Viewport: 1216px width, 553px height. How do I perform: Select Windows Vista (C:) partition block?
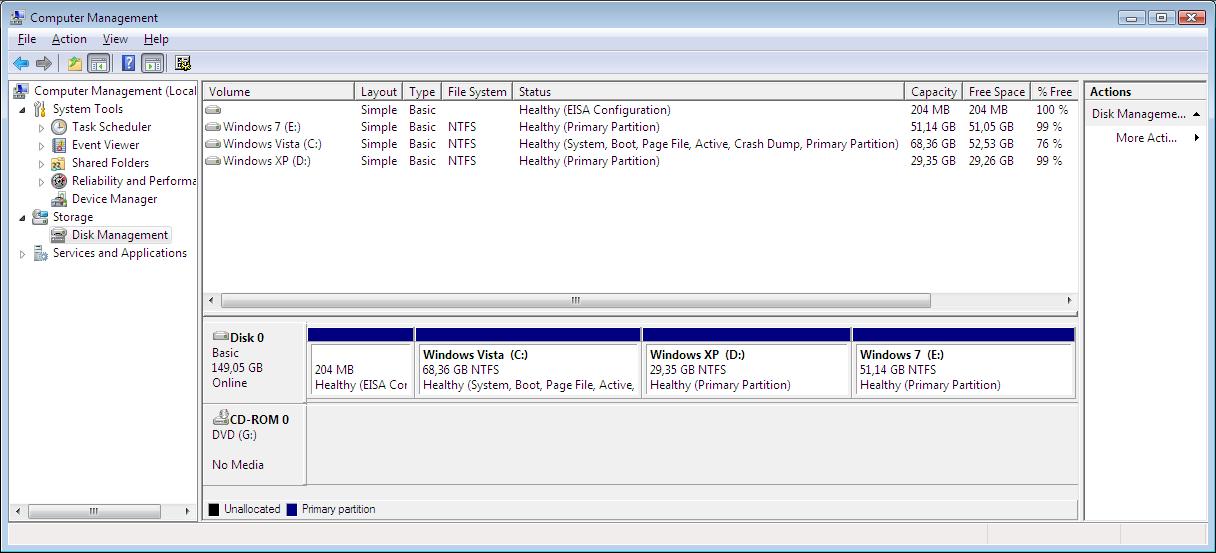[528, 362]
